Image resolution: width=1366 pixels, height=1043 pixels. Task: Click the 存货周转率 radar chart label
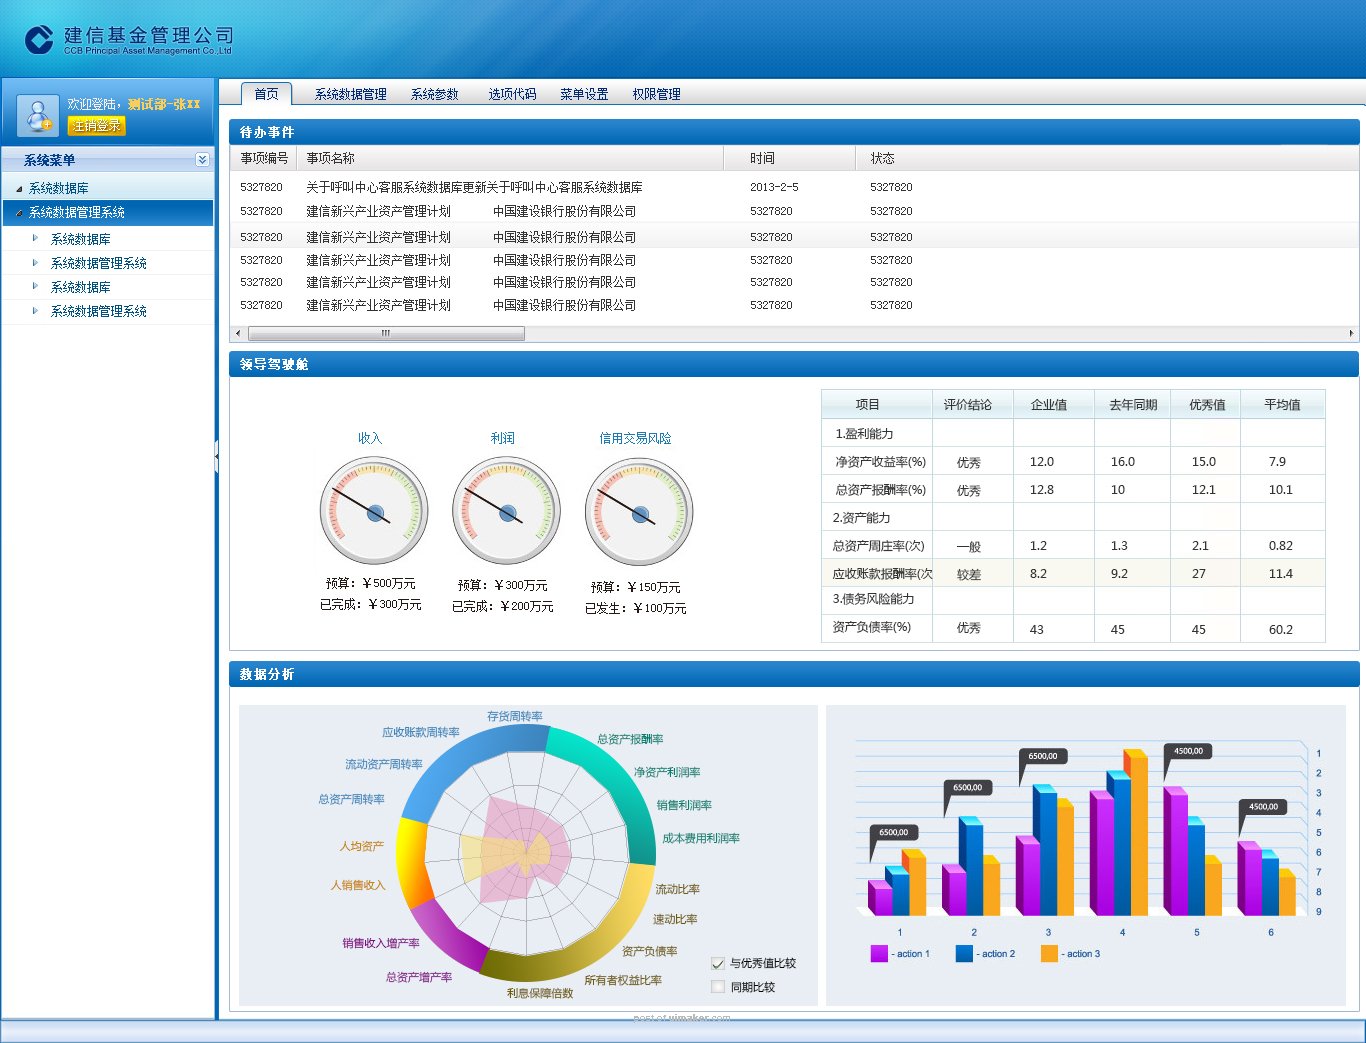[515, 716]
